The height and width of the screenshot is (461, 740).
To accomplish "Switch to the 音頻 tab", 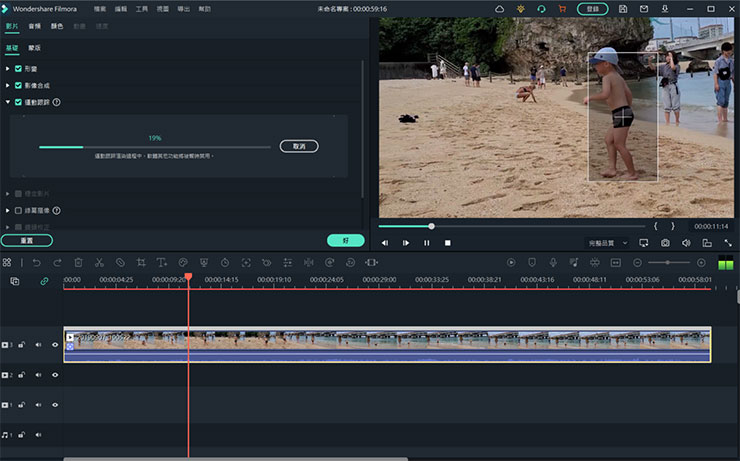I will coord(35,26).
